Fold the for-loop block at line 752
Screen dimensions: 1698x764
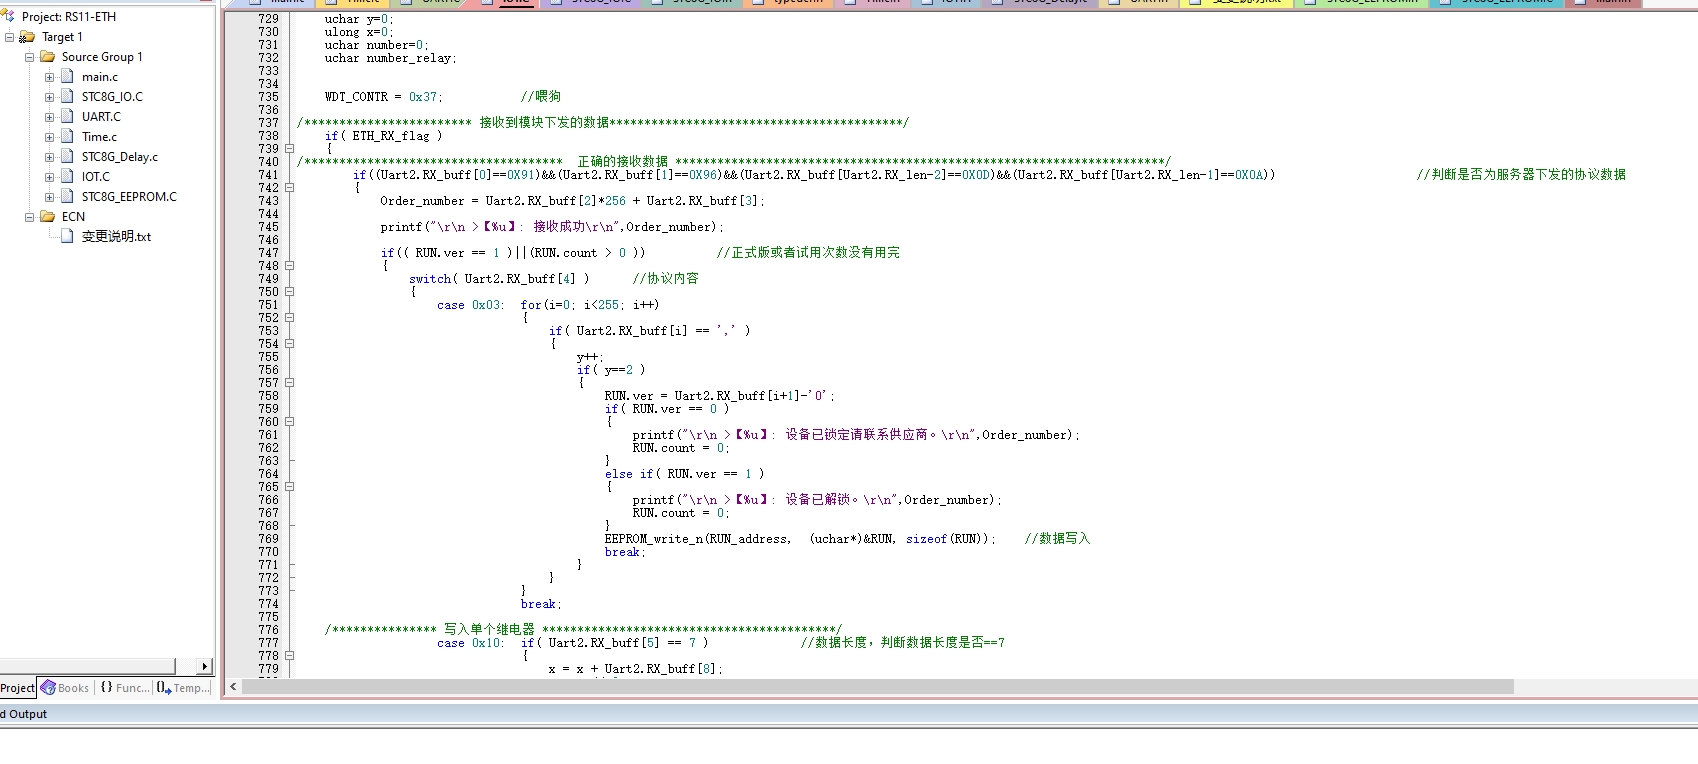(289, 317)
